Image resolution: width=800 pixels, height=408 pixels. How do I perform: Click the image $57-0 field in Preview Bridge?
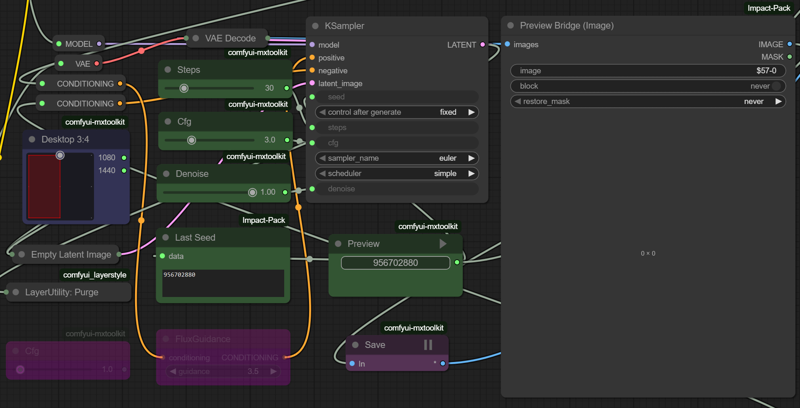pyautogui.click(x=648, y=71)
